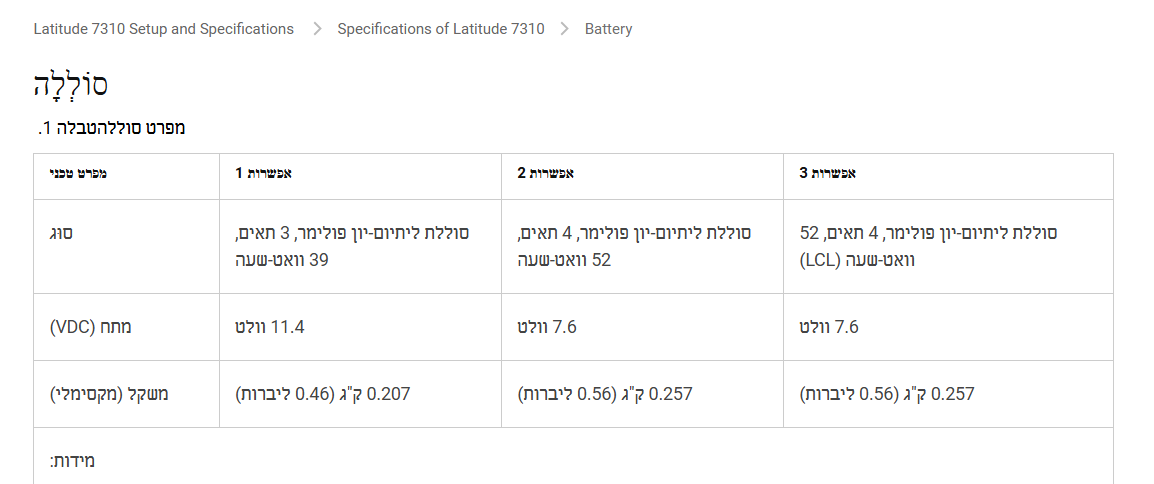Click the table caption מפרט סוללה
Viewport: 1154px width, 484px height.
click(x=111, y=128)
